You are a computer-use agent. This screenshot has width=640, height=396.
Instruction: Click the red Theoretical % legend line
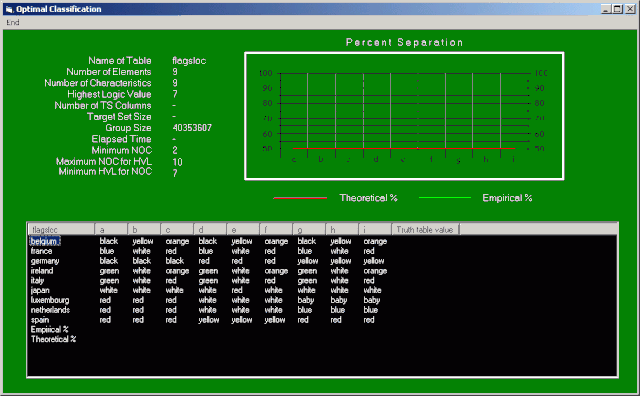(x=300, y=198)
